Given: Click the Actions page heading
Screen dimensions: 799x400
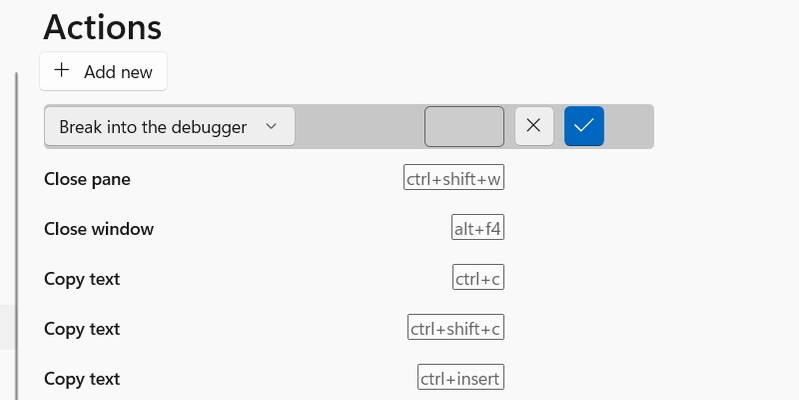Looking at the screenshot, I should (102, 27).
